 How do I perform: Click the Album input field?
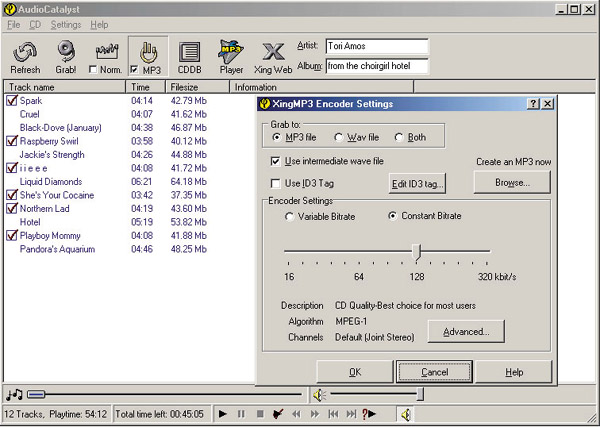377,66
